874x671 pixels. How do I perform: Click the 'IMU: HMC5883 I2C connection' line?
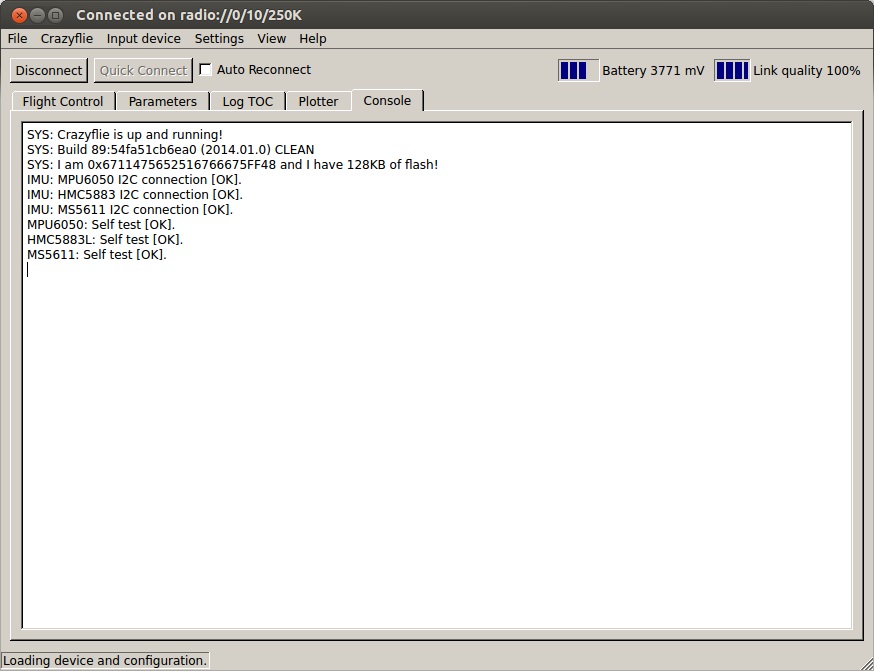pyautogui.click(x=135, y=195)
